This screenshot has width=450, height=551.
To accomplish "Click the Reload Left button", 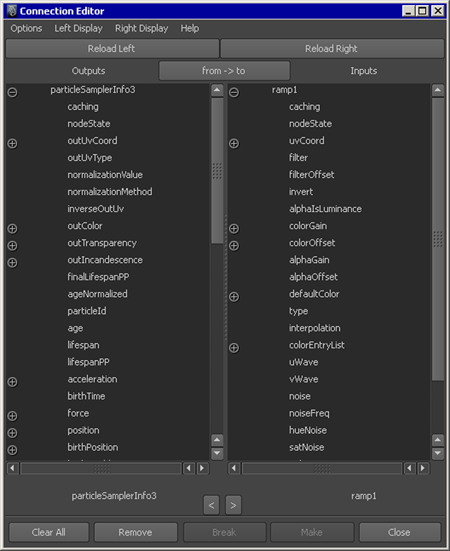I will pos(112,48).
